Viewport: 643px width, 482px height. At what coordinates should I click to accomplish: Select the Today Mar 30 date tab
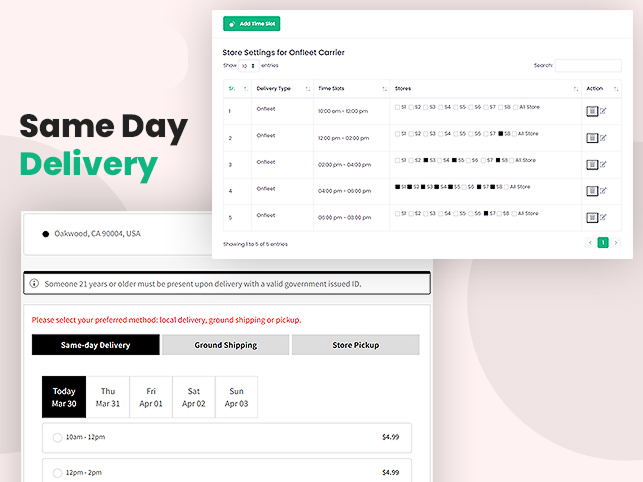pos(64,397)
